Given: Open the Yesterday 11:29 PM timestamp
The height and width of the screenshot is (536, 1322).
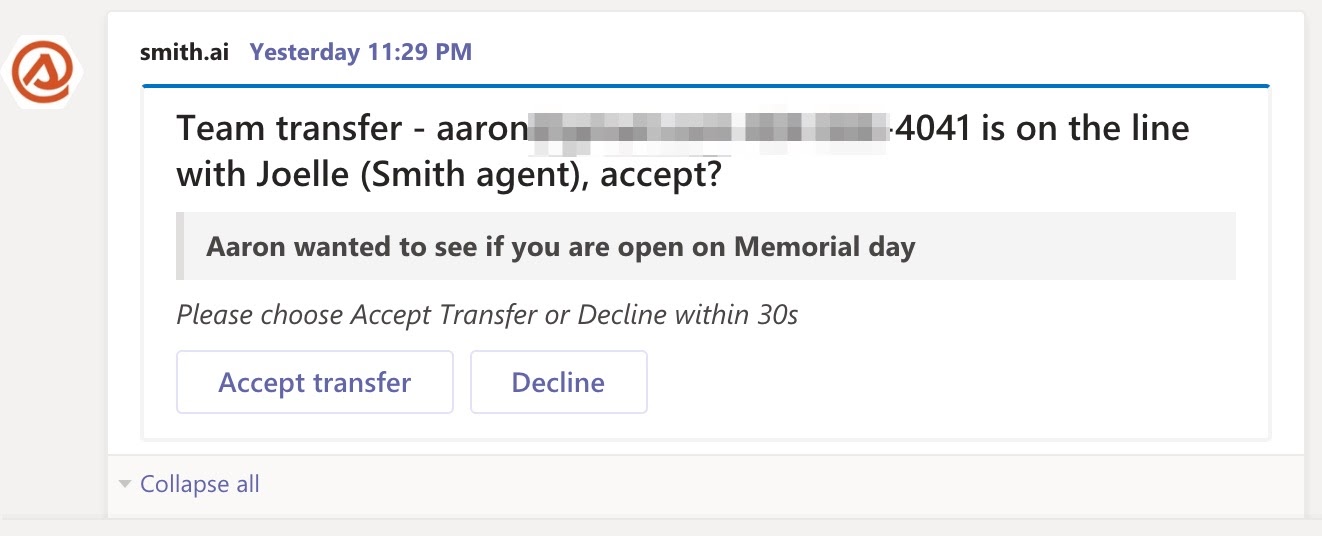Looking at the screenshot, I should point(360,52).
